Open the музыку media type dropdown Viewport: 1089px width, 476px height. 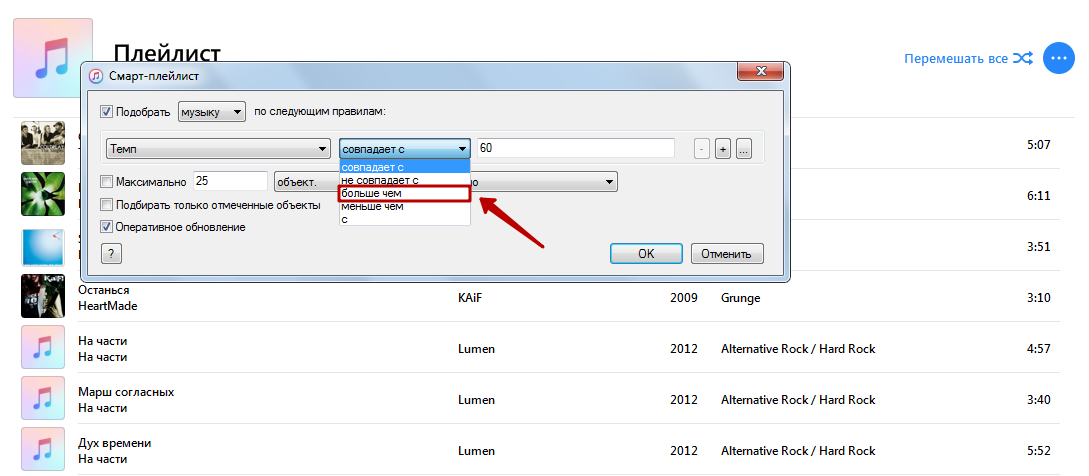pos(211,112)
